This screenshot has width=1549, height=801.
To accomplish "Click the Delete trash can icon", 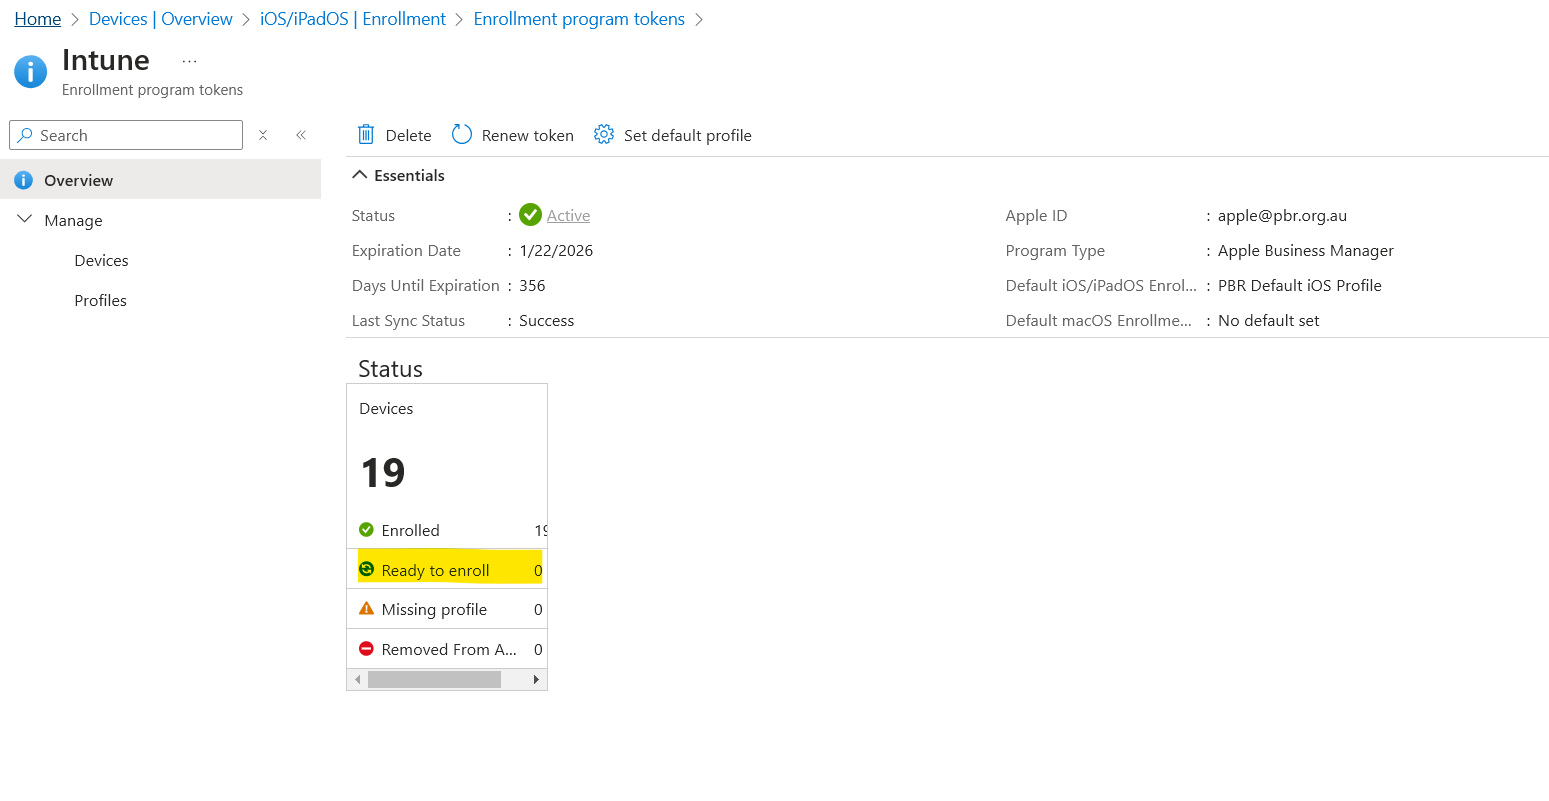I will point(366,135).
